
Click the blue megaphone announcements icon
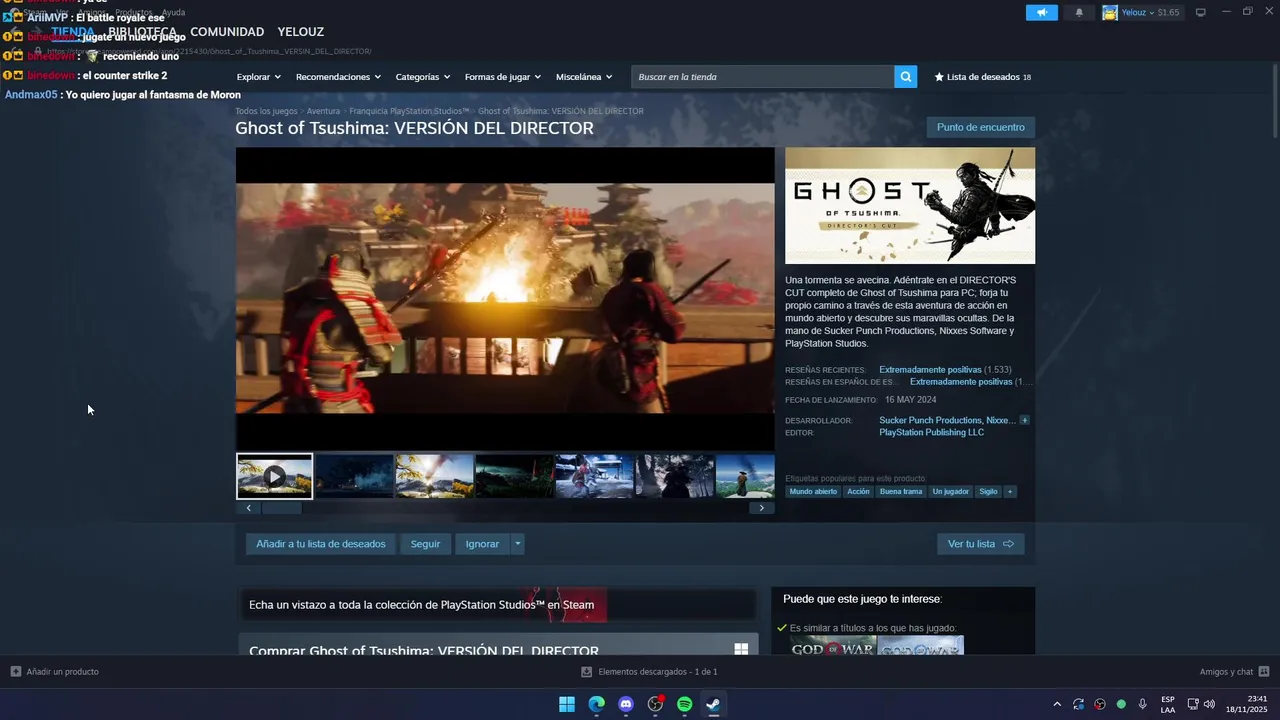1041,12
